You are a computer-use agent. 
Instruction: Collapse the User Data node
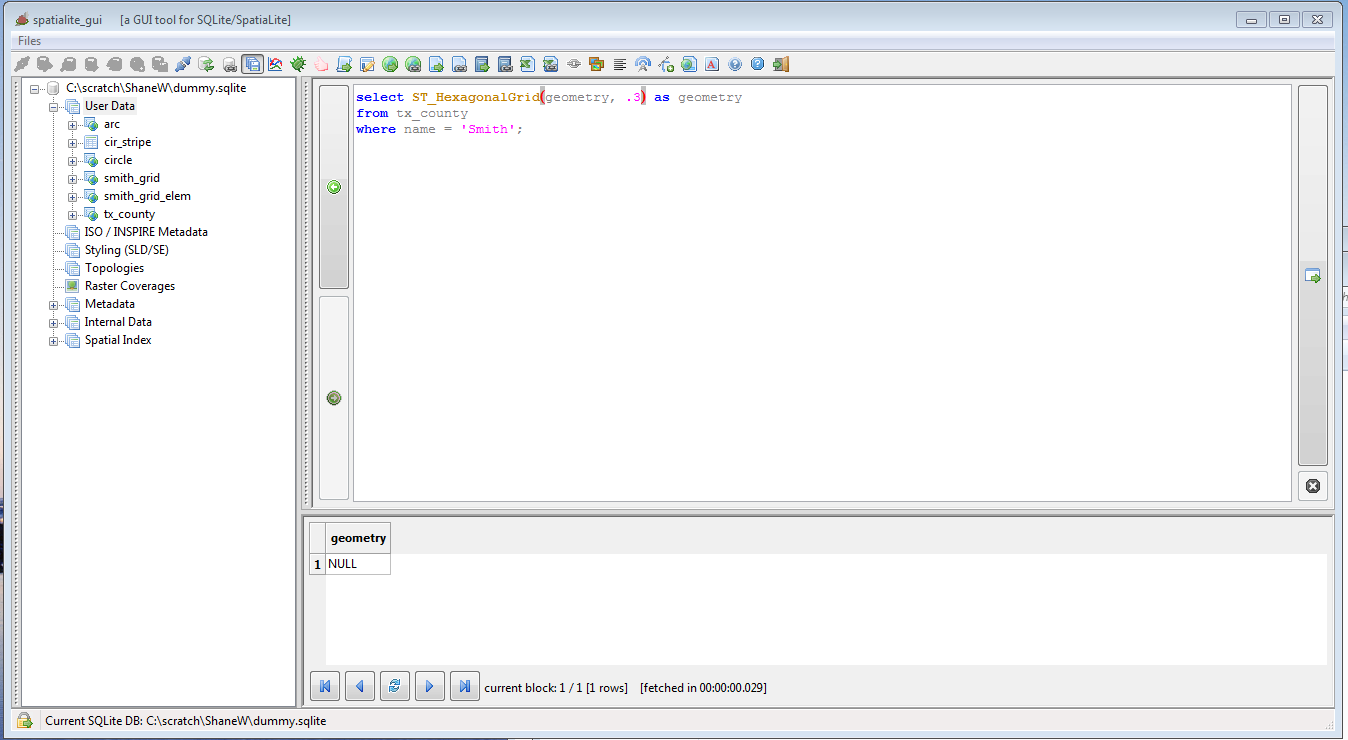54,106
